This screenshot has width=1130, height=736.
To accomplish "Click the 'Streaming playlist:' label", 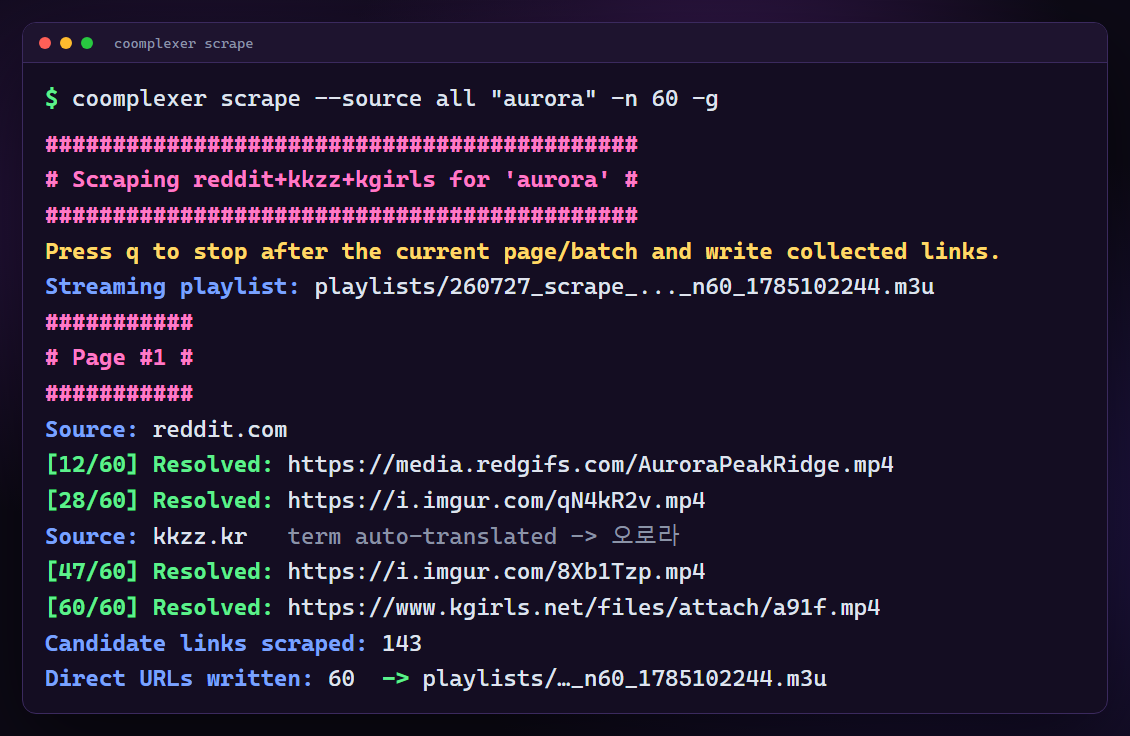I will (x=172, y=287).
